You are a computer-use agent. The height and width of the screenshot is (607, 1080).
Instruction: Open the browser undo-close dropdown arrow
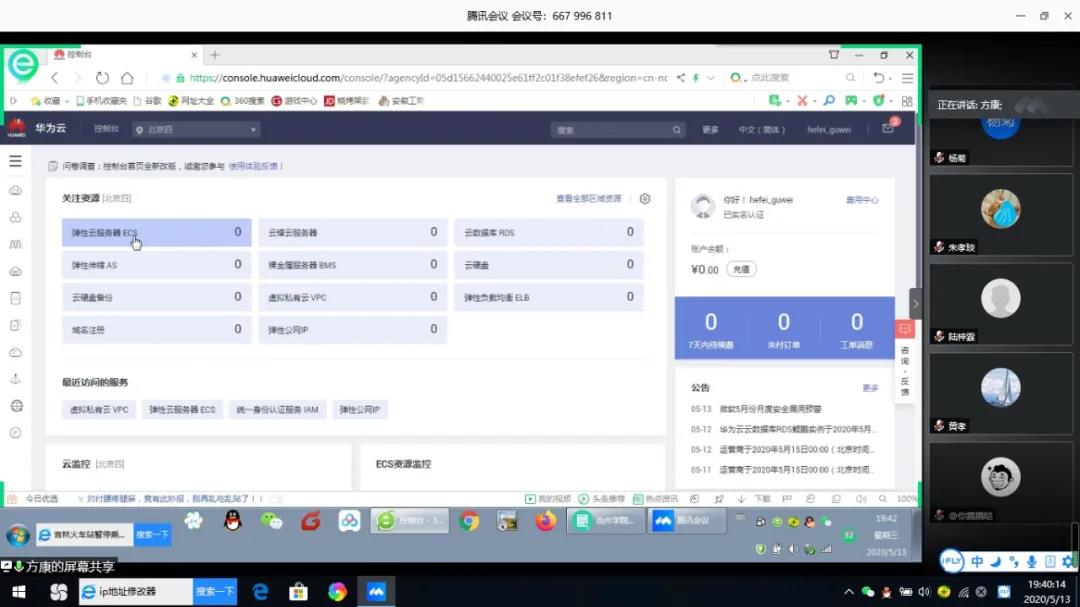coord(891,79)
